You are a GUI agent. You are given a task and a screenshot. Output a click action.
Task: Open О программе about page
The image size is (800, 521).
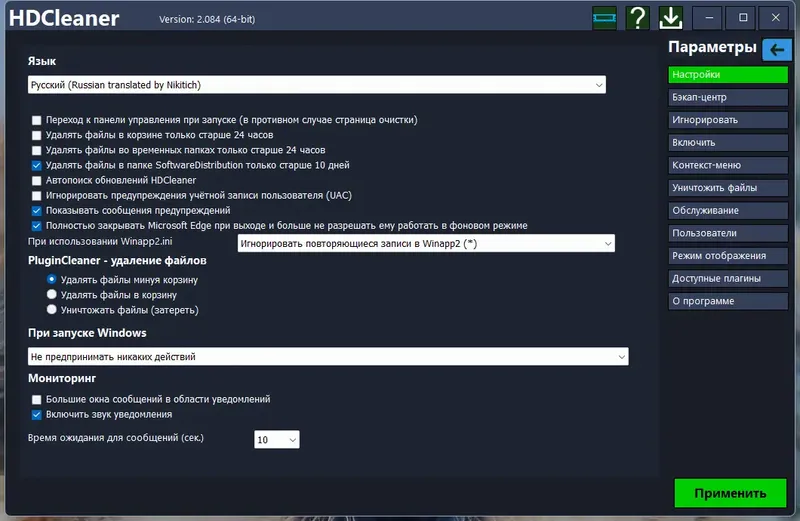(728, 301)
